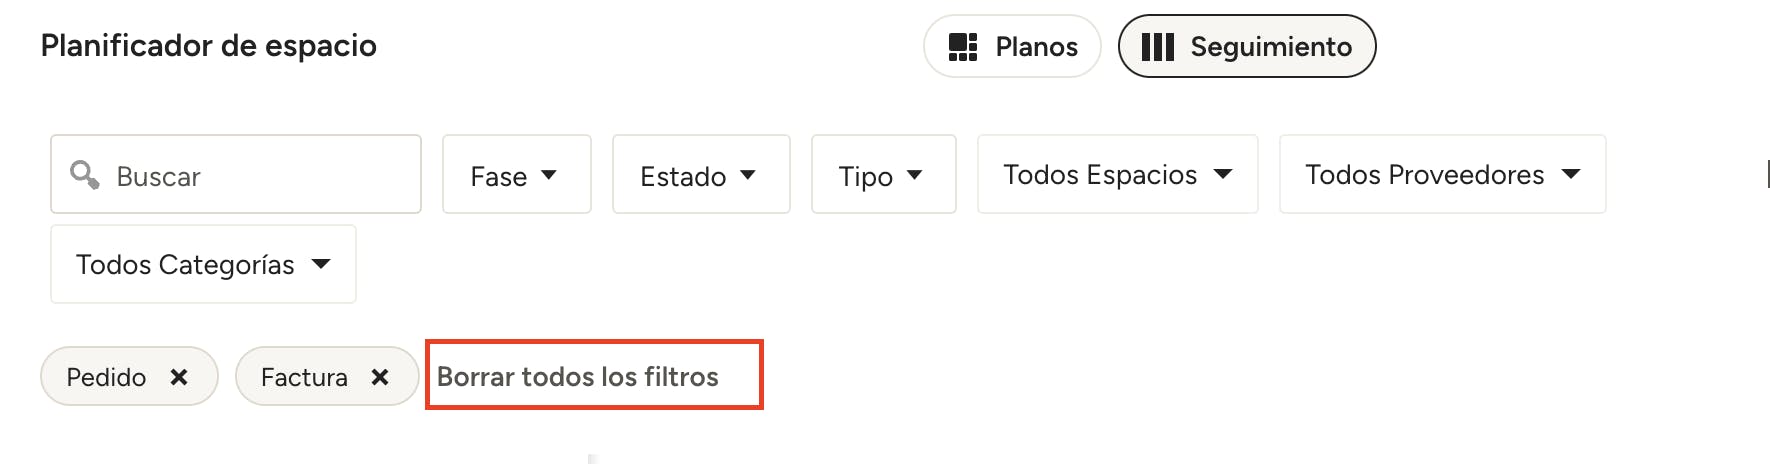Open the Fase filter dropdown
Viewport: 1770px width, 464px height.
(x=517, y=174)
